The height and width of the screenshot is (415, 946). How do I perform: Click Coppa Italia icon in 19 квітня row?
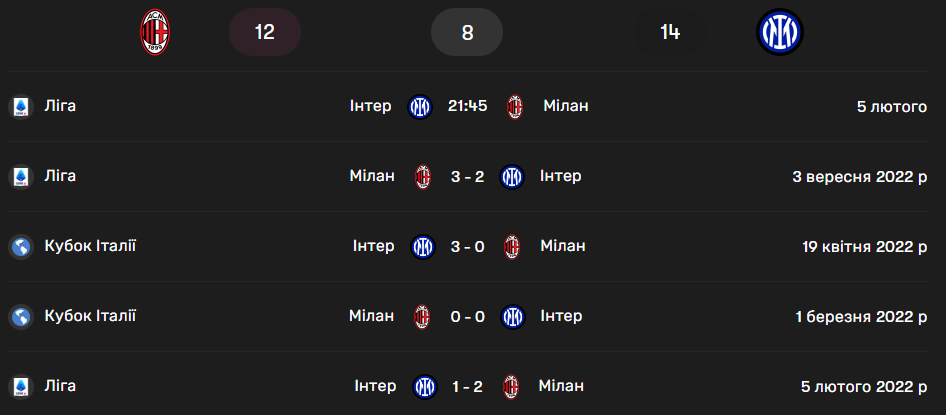[20, 246]
